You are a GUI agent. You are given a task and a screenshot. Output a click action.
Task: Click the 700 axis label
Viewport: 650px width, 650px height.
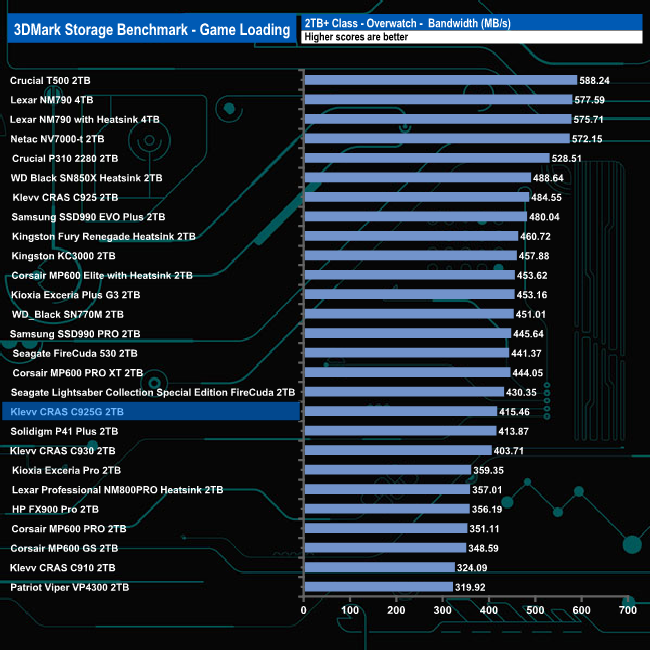click(628, 610)
